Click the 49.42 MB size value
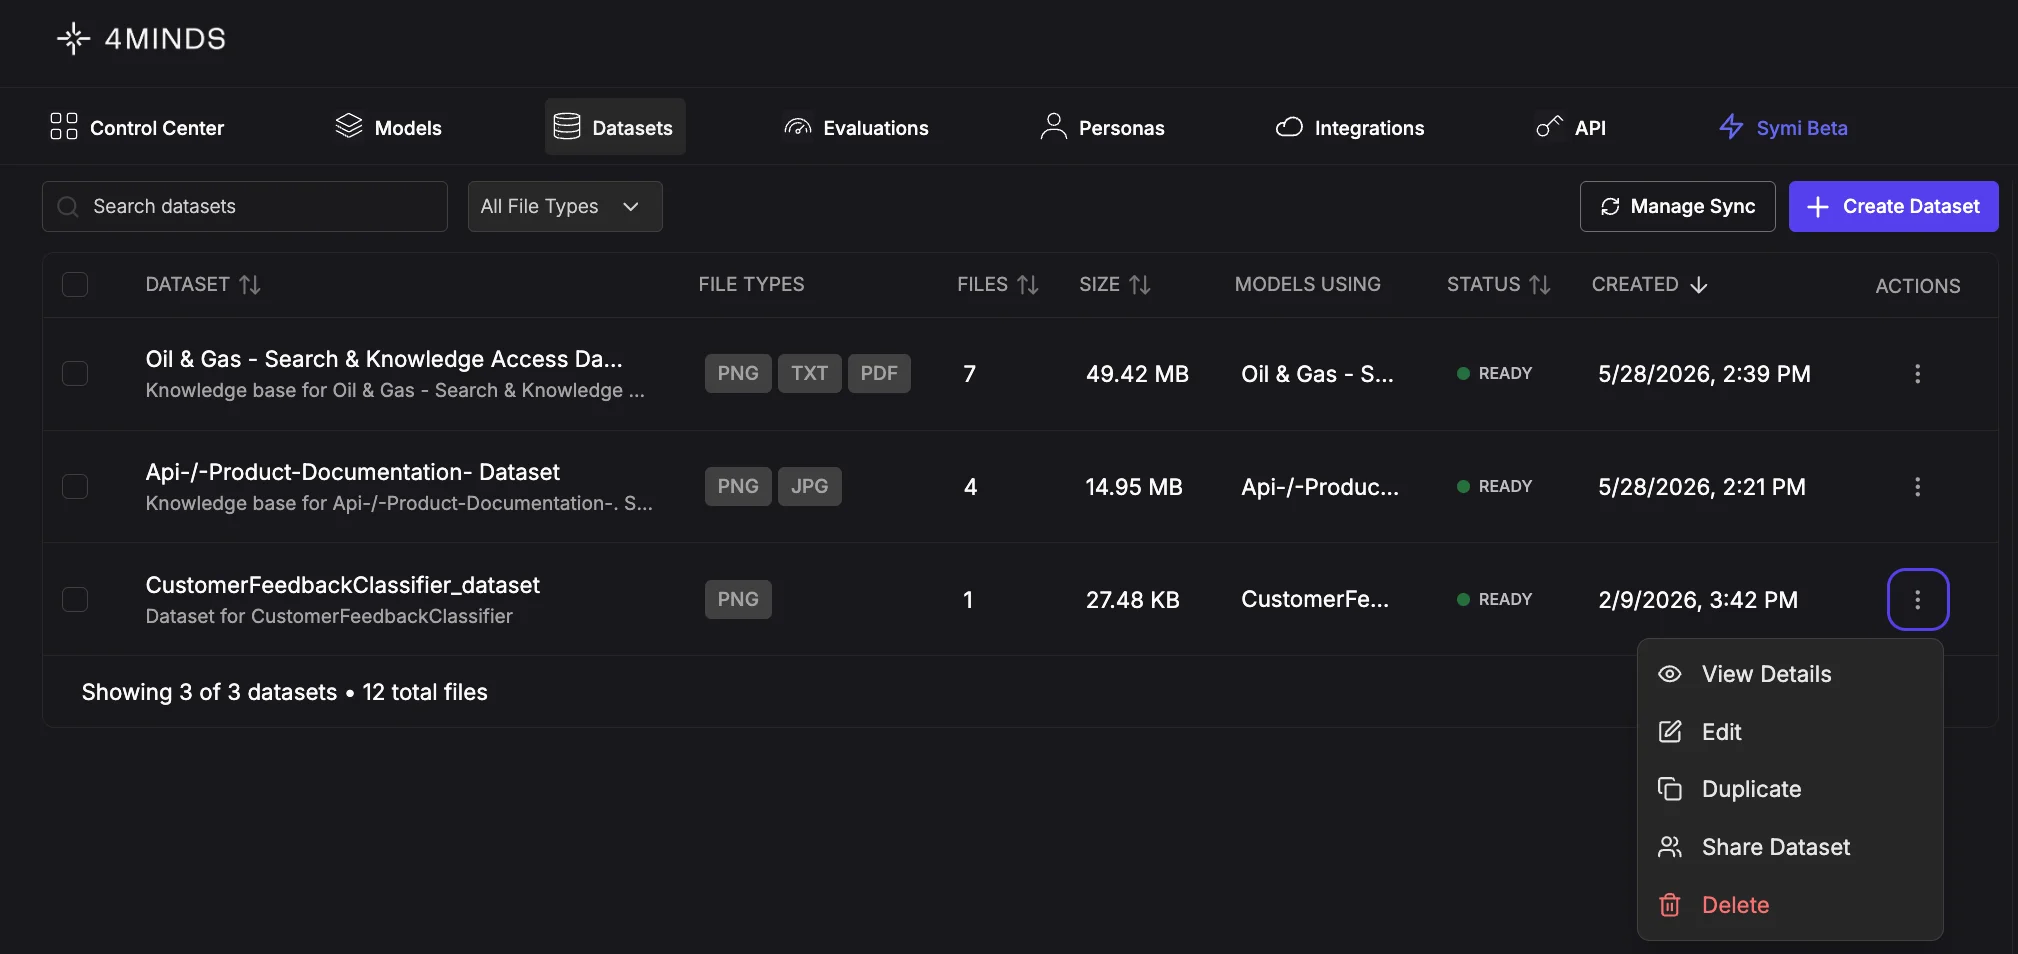The width and height of the screenshot is (2018, 954). tap(1137, 374)
